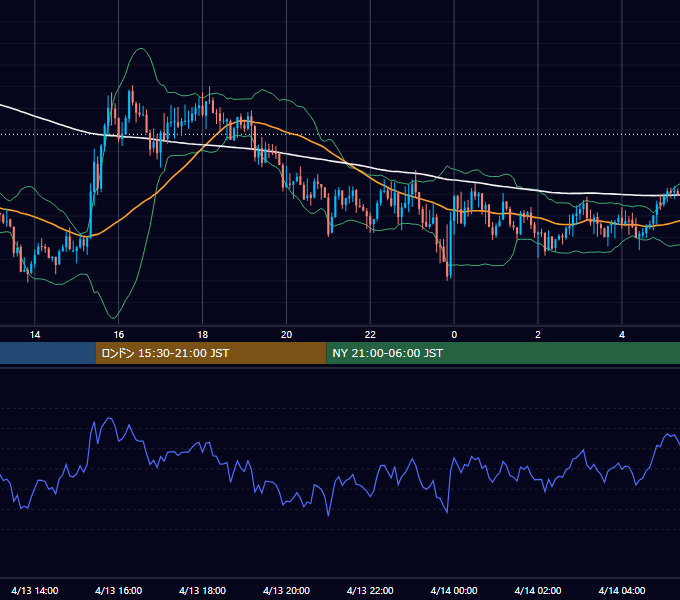Click the 4 hour label on upper axis
The image size is (680, 600).
click(622, 335)
